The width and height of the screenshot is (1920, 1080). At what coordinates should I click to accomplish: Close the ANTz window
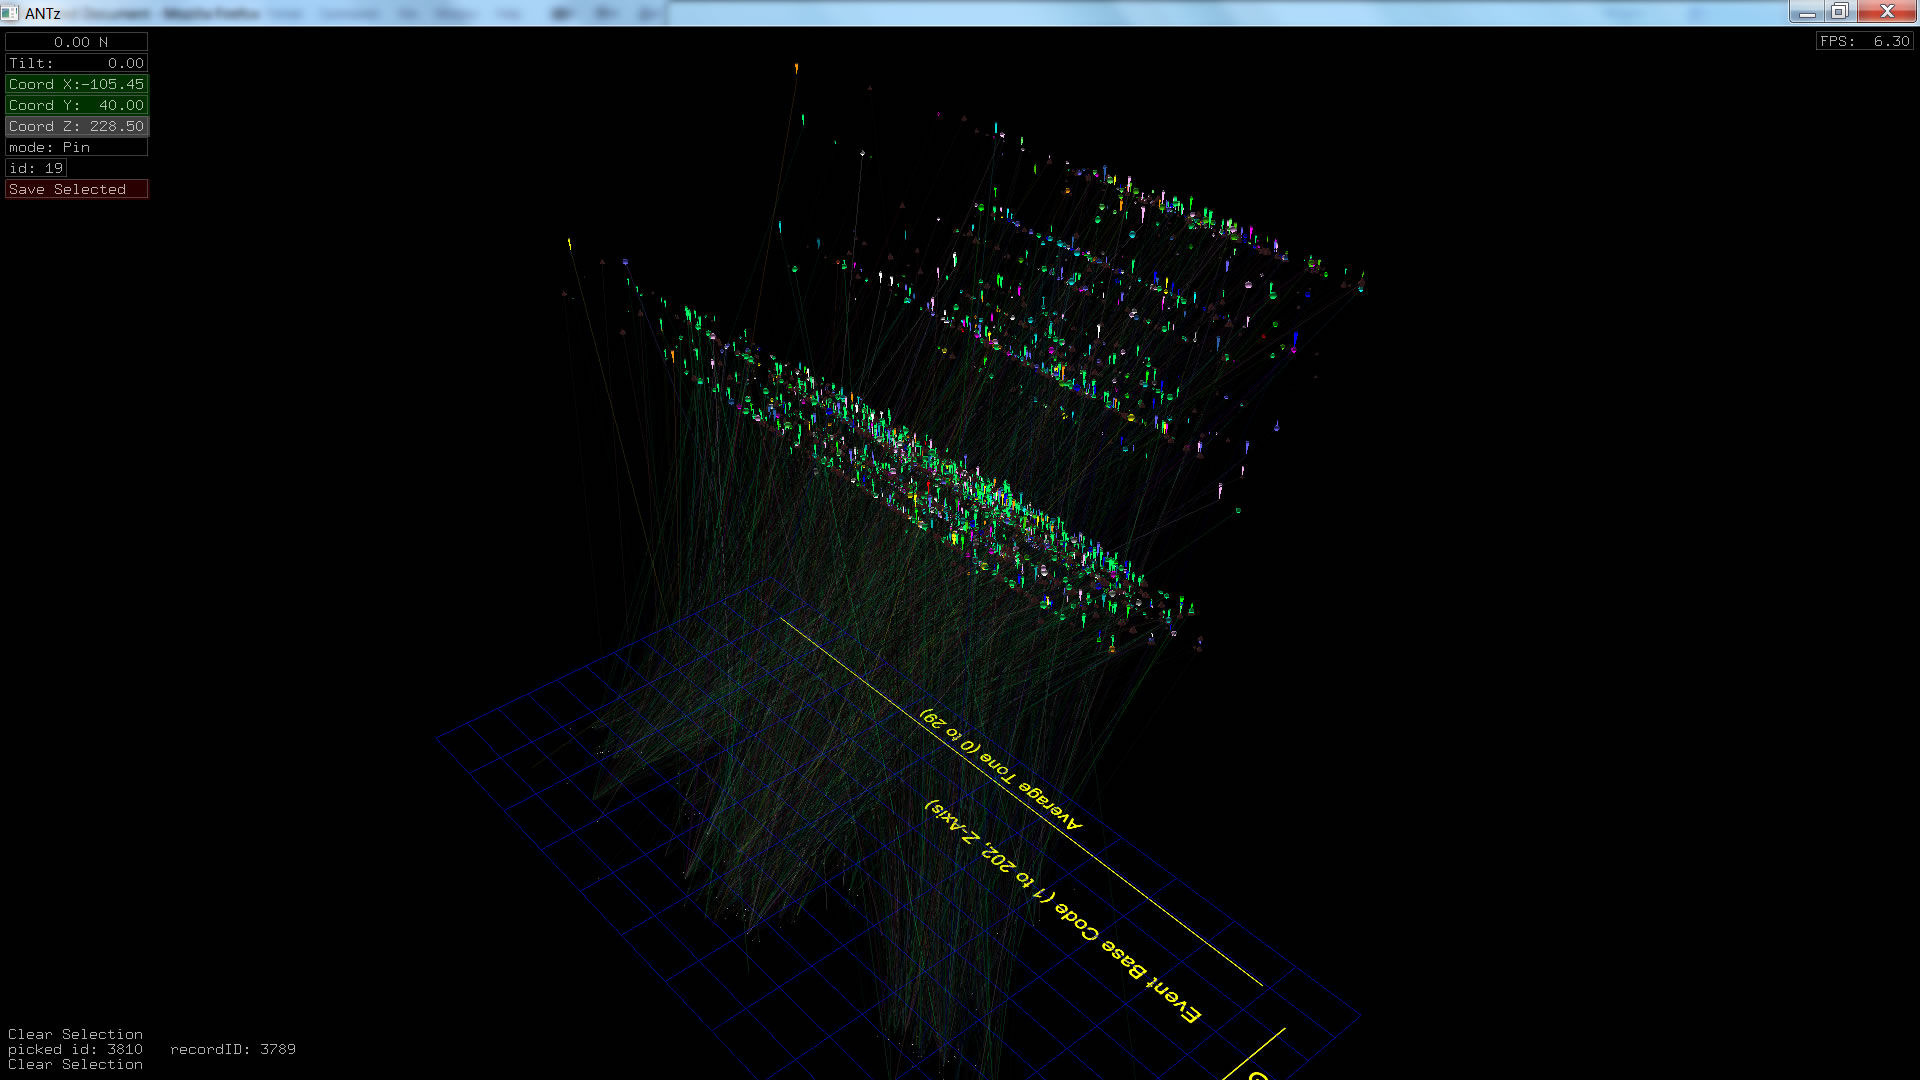click(1886, 11)
